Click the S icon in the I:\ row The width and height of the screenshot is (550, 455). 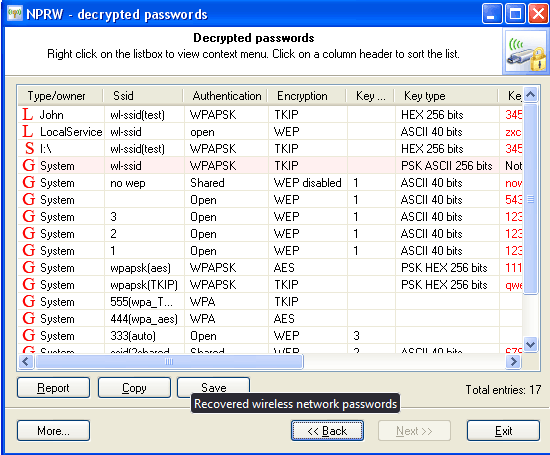pos(29,148)
